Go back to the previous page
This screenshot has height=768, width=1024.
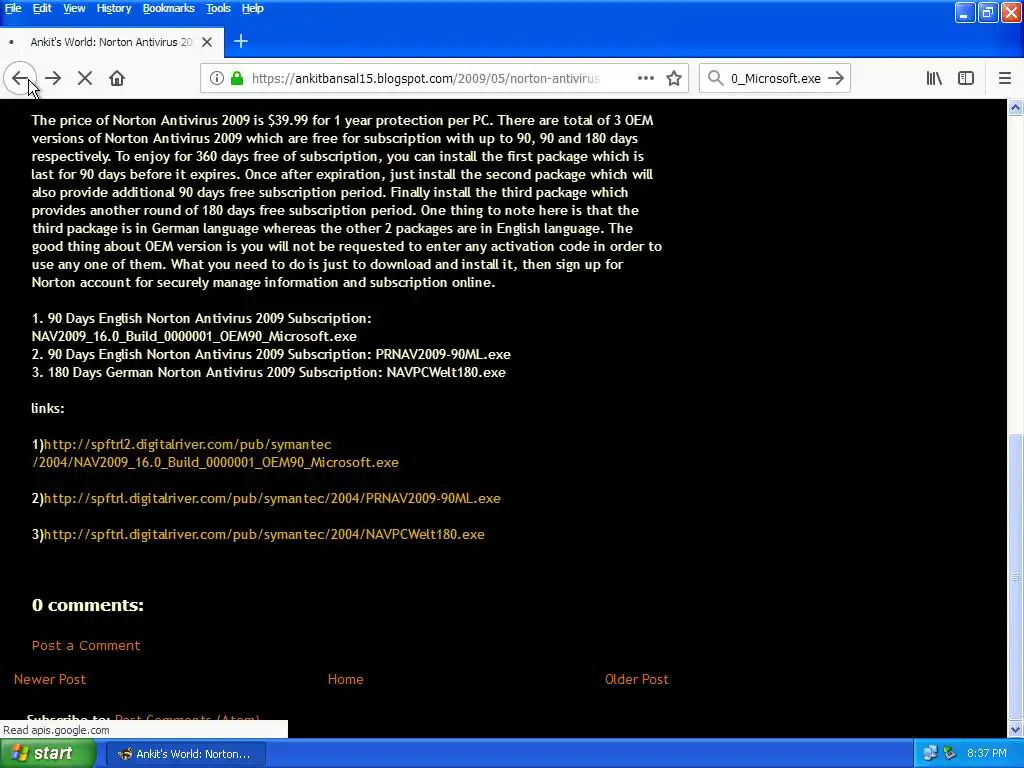(20, 78)
